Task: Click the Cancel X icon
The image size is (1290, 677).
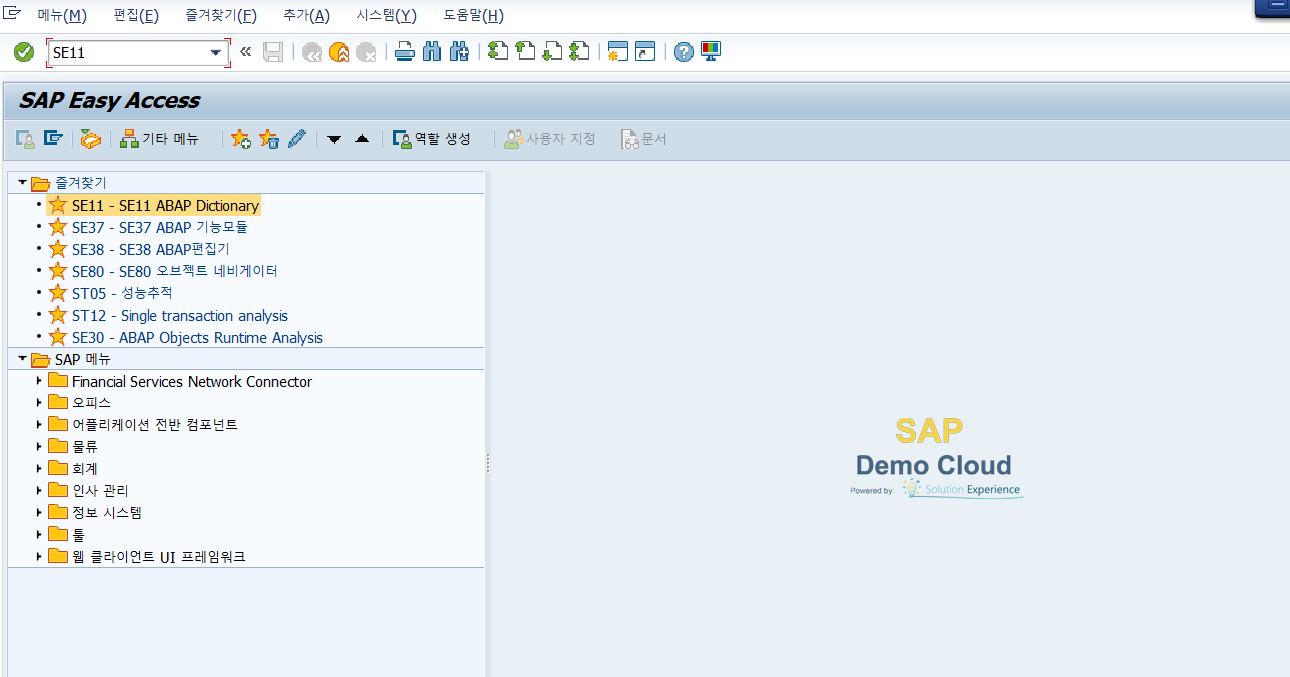Action: 366,52
